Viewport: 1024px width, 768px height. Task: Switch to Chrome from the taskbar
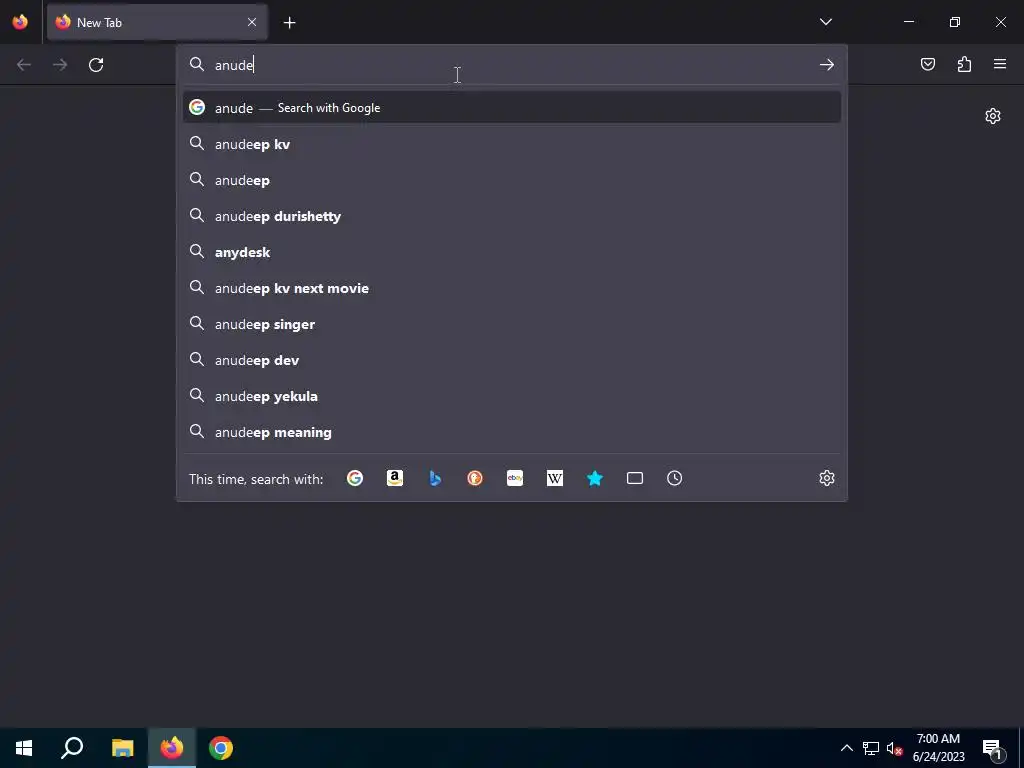pos(221,748)
